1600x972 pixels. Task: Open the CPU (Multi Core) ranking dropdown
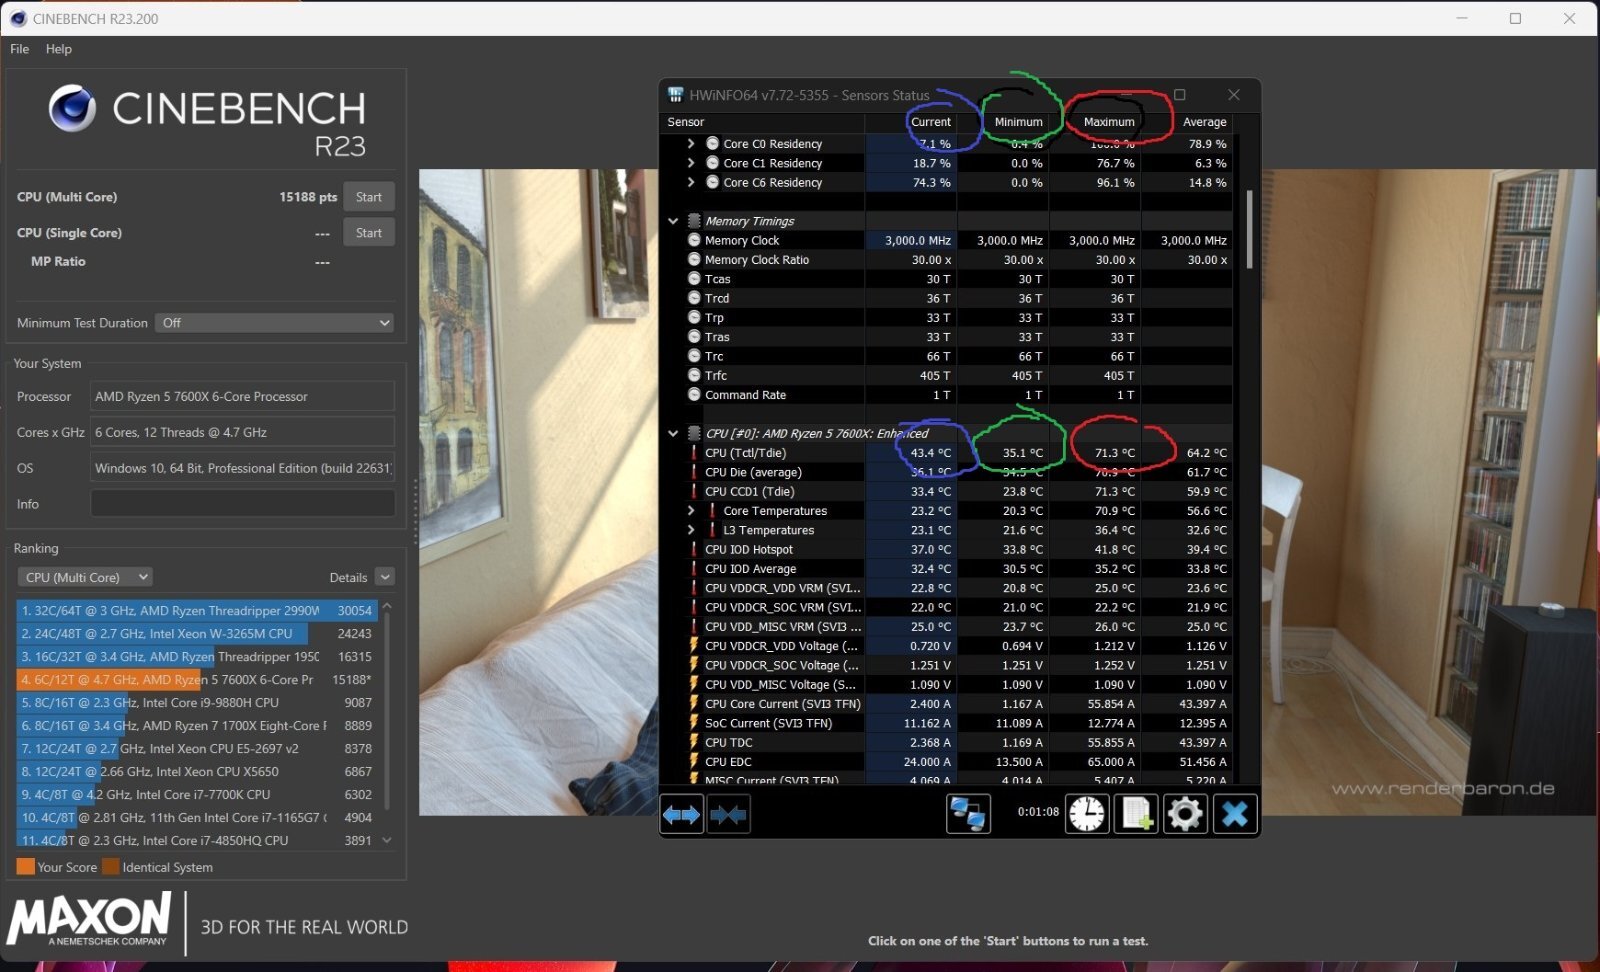pyautogui.click(x=85, y=577)
